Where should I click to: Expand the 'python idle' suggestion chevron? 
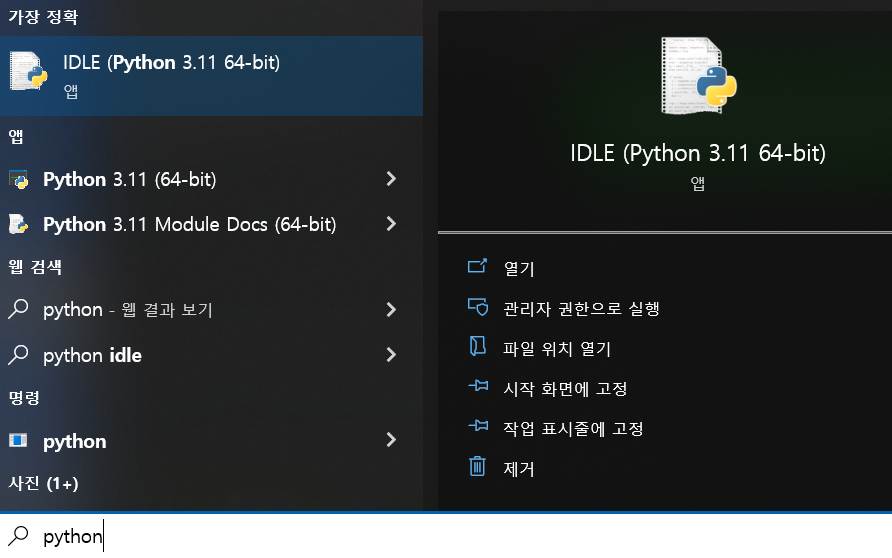391,354
